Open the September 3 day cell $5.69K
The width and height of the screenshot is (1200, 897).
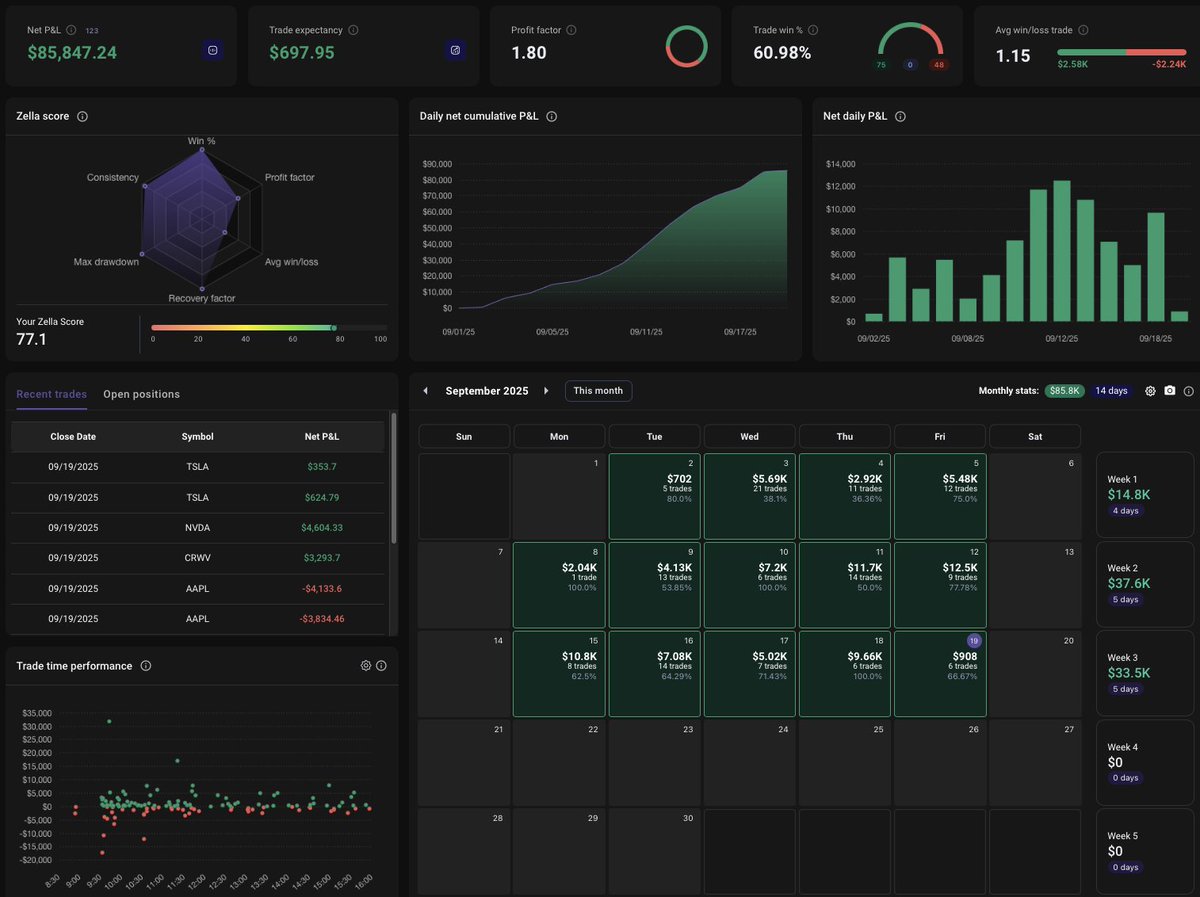(x=749, y=496)
